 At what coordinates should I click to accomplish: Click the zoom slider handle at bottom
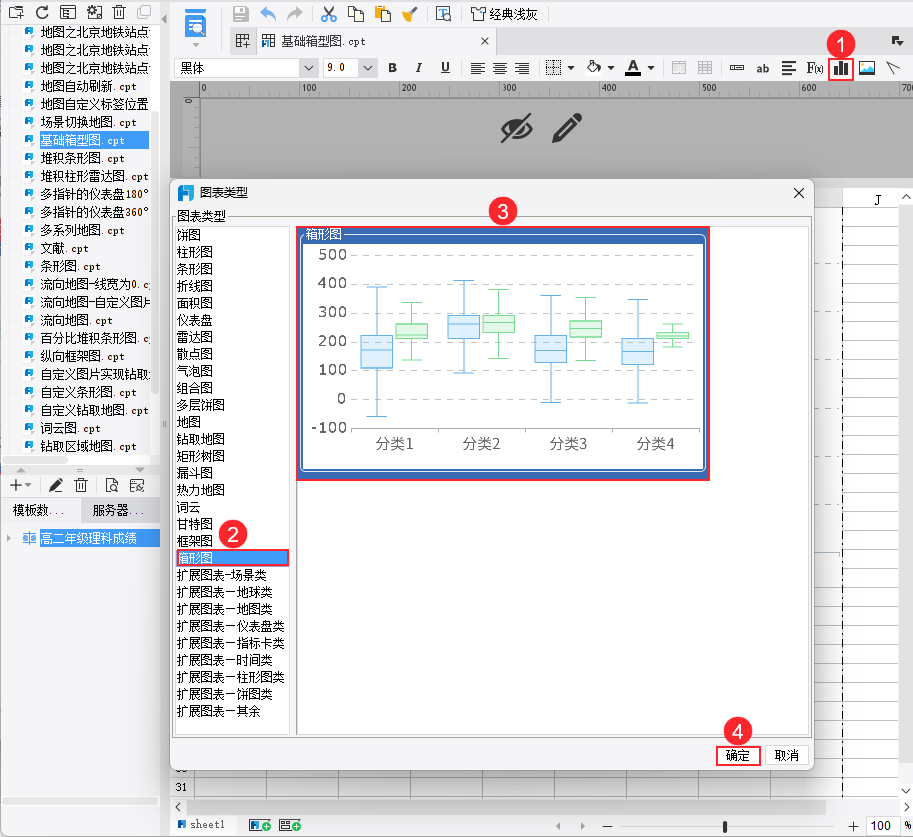[724, 826]
